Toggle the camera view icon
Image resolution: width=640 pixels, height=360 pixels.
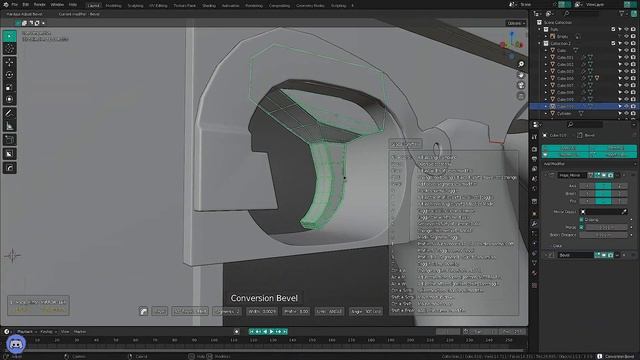point(521,85)
